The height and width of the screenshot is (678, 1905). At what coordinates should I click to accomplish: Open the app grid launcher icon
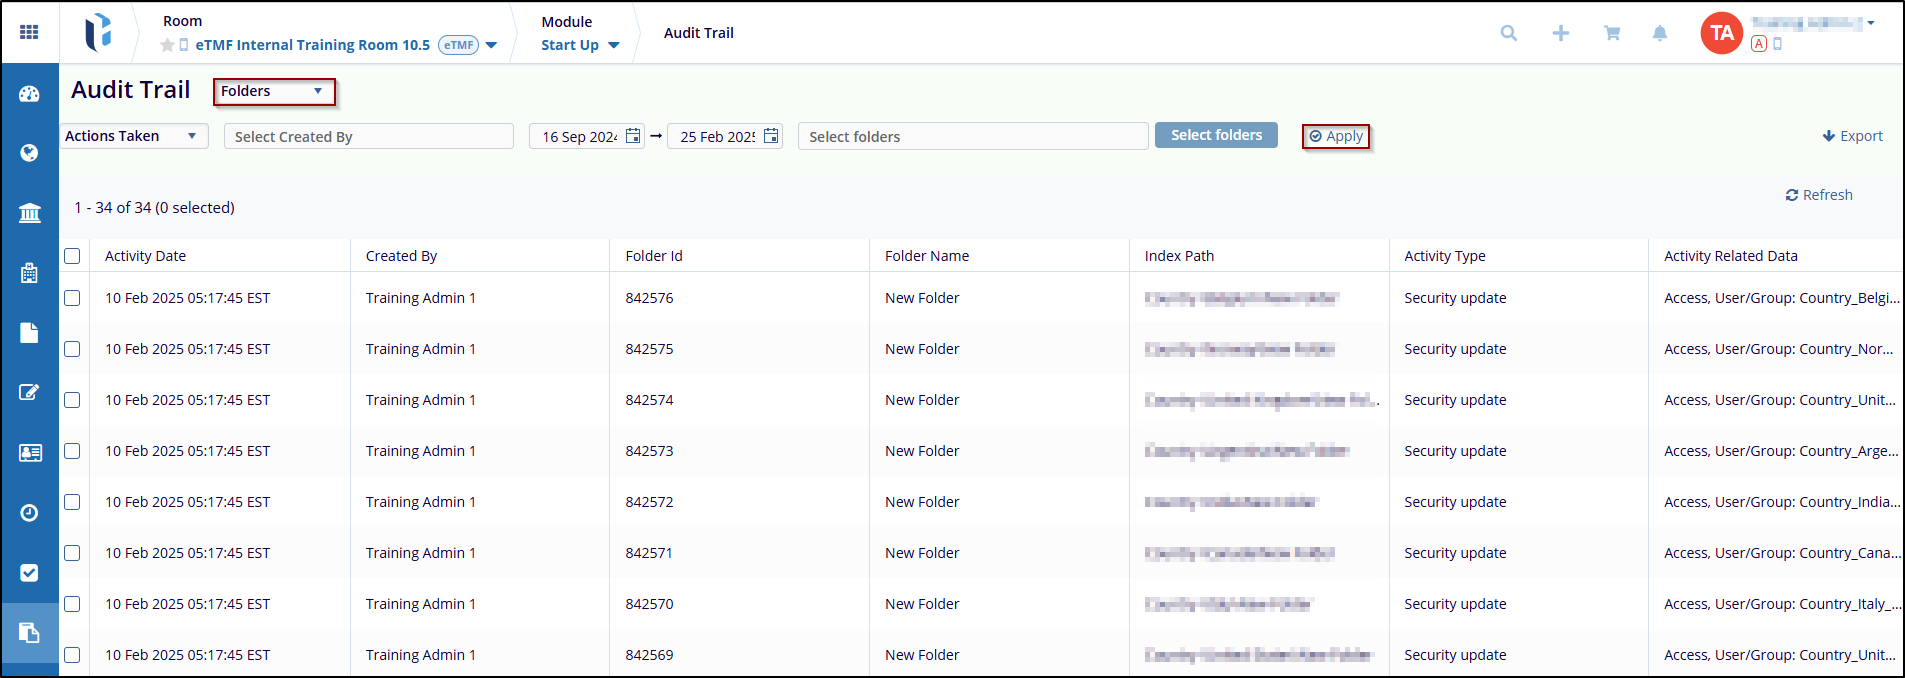tap(29, 32)
